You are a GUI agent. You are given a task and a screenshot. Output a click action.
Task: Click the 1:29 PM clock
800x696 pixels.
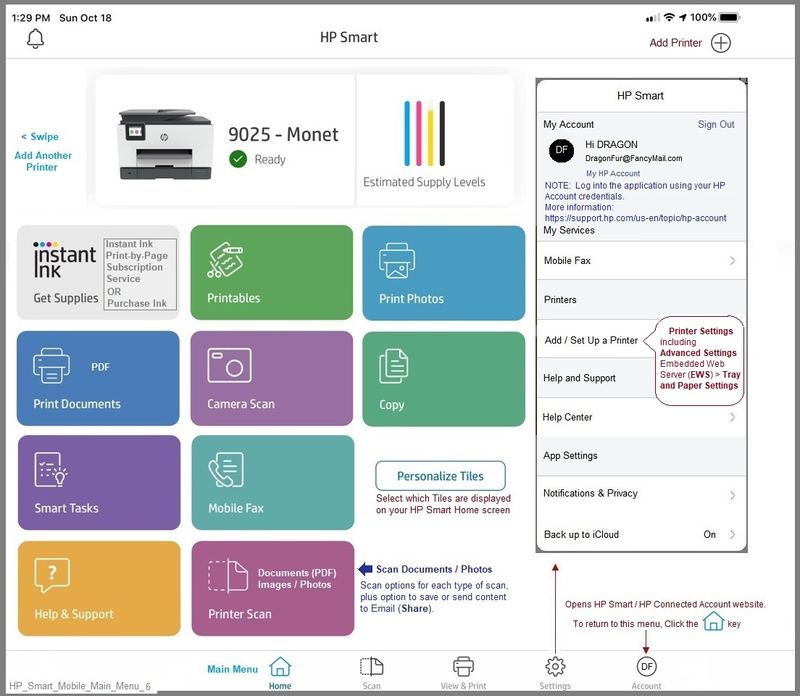(31, 18)
